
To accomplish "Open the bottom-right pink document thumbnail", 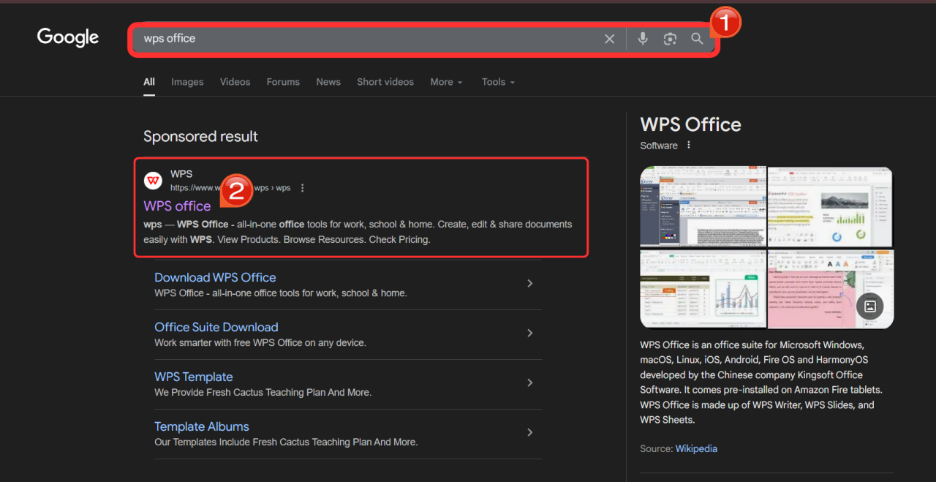I will point(830,289).
